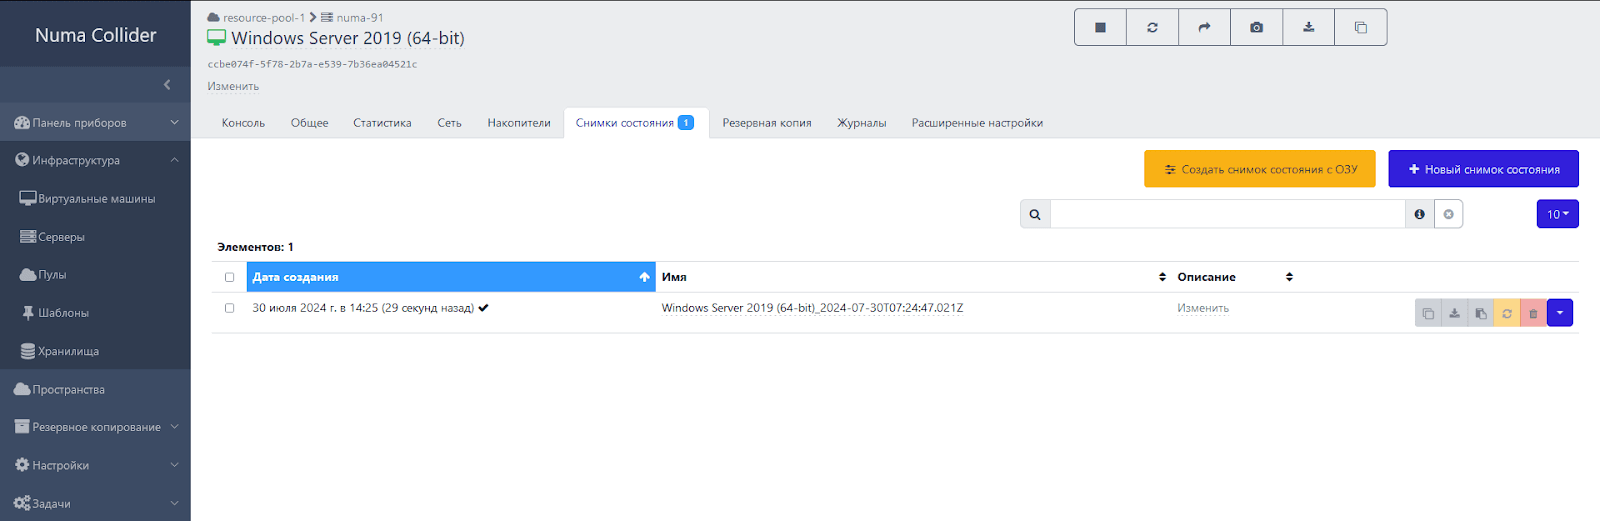Check the box for the July 30 snapshot
Image resolution: width=1600 pixels, height=521 pixels.
229,308
